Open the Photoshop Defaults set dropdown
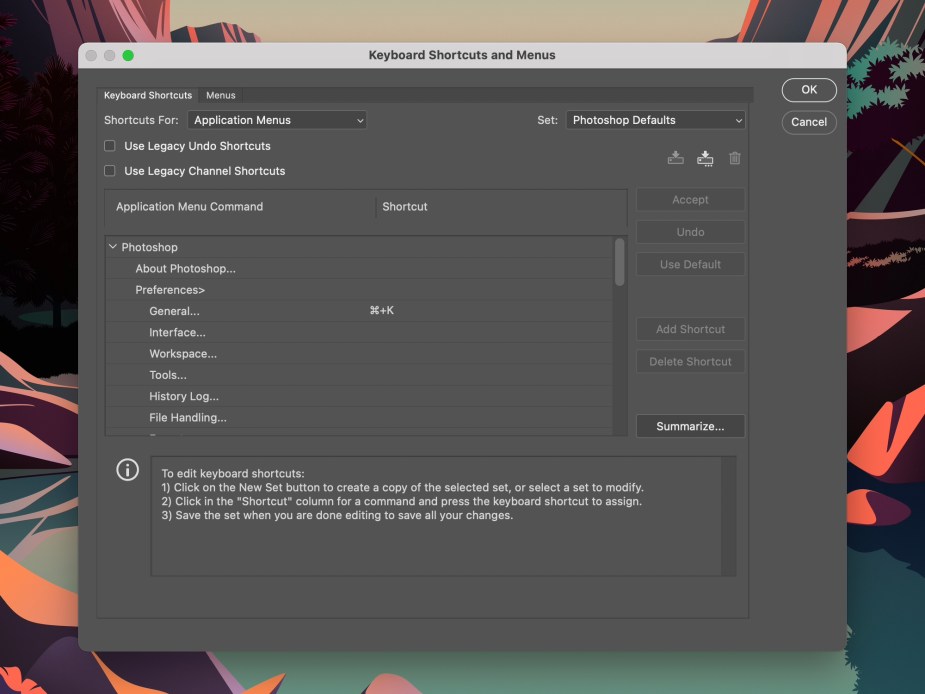Screen dimensions: 925x694 655,119
